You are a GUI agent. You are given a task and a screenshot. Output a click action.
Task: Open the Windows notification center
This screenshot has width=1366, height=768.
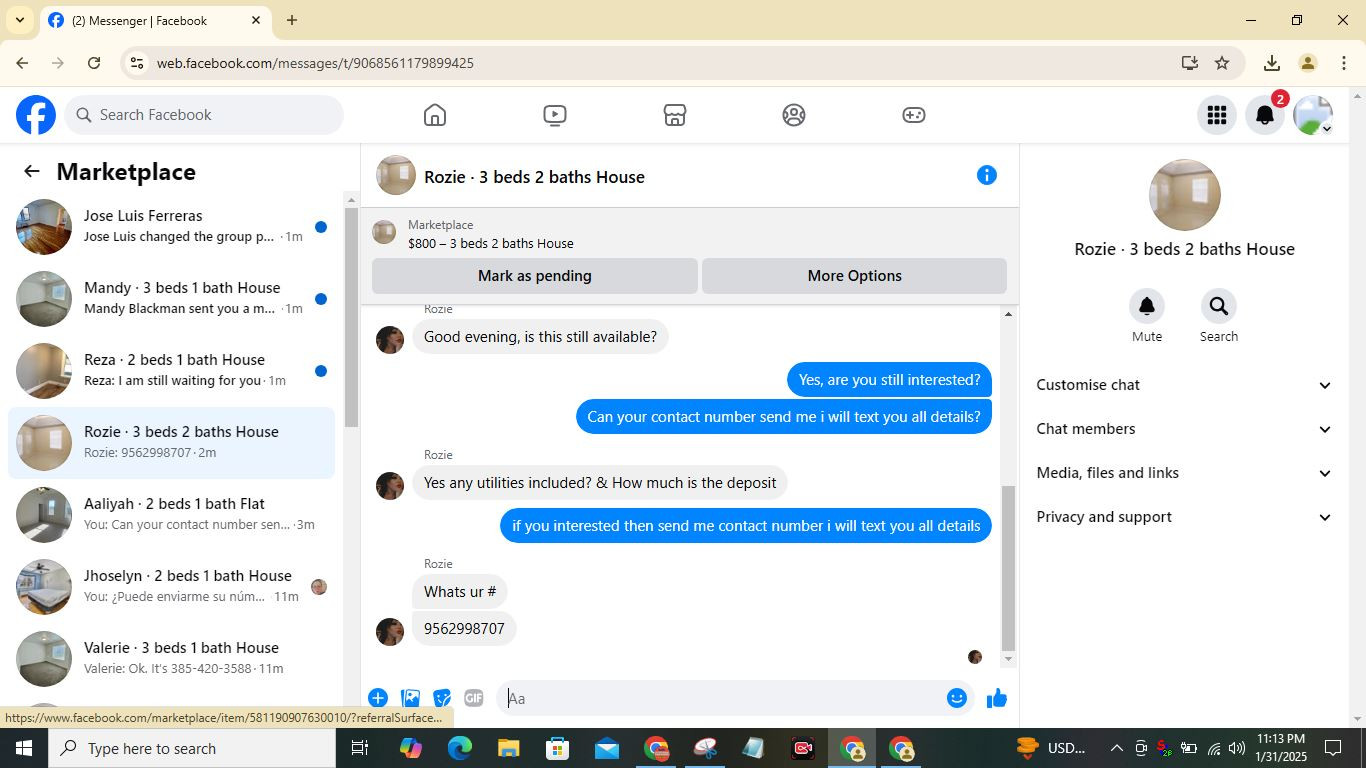pos(1333,748)
